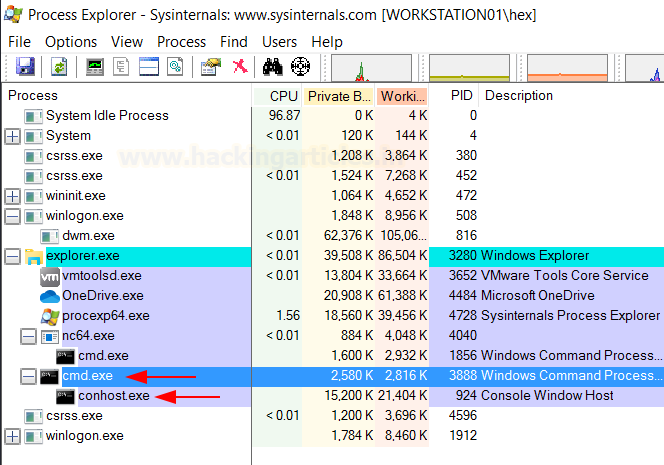664x465 pixels.
Task: Select csrss.exe with PID 452
Action: pyautogui.click(x=333, y=176)
